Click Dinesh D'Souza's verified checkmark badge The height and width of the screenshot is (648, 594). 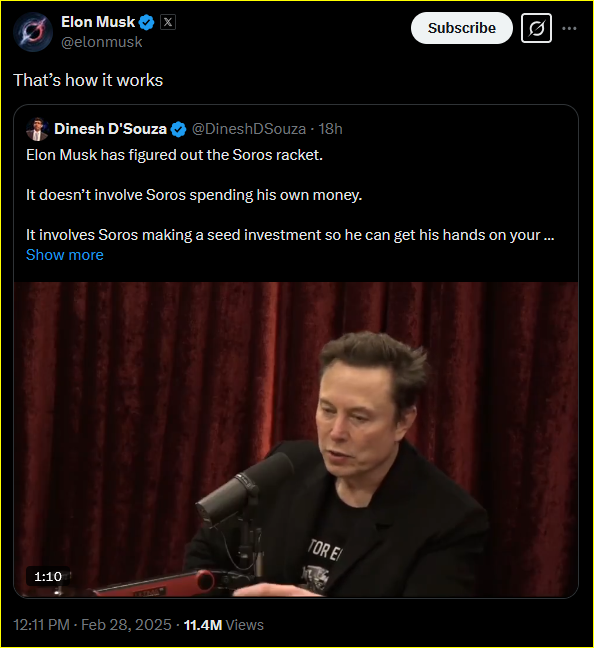(178, 129)
